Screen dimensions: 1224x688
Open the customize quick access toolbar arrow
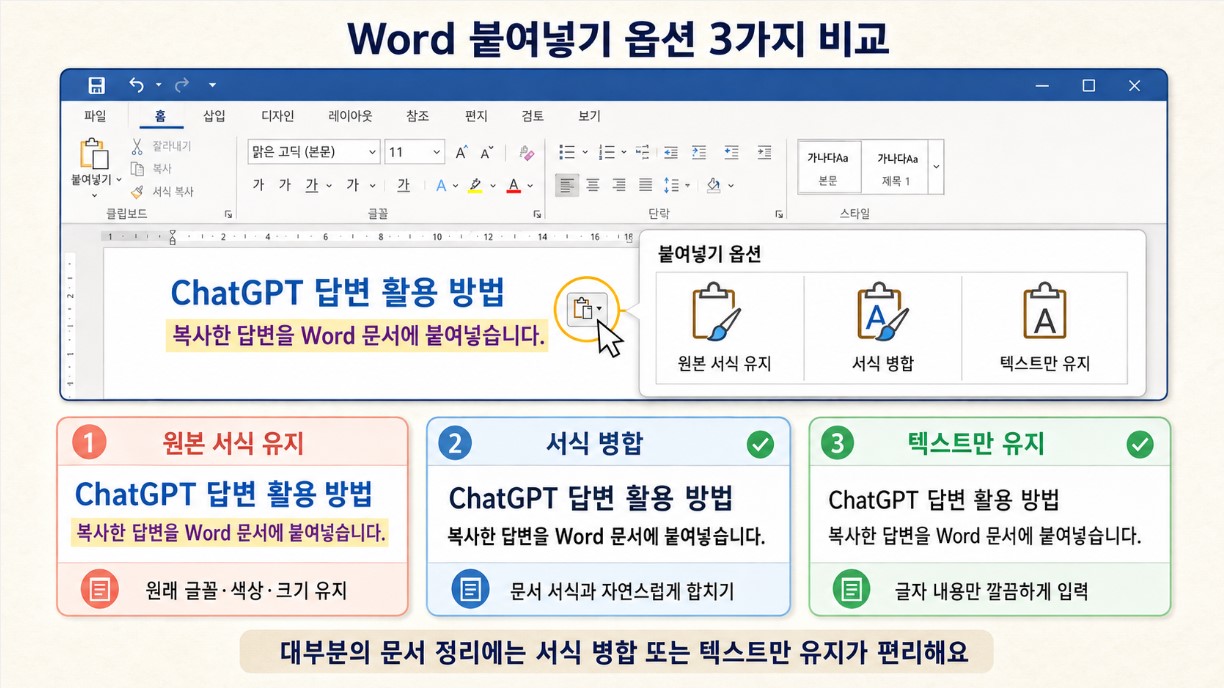(212, 85)
